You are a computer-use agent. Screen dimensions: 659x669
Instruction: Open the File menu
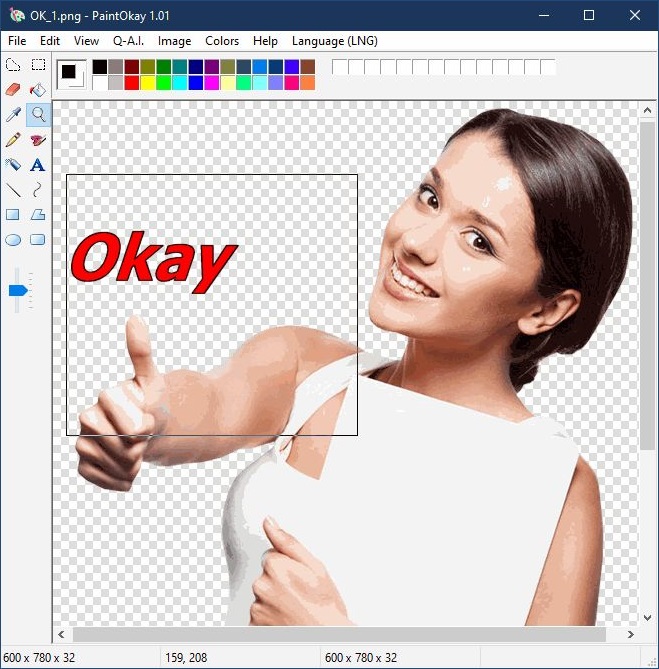17,41
